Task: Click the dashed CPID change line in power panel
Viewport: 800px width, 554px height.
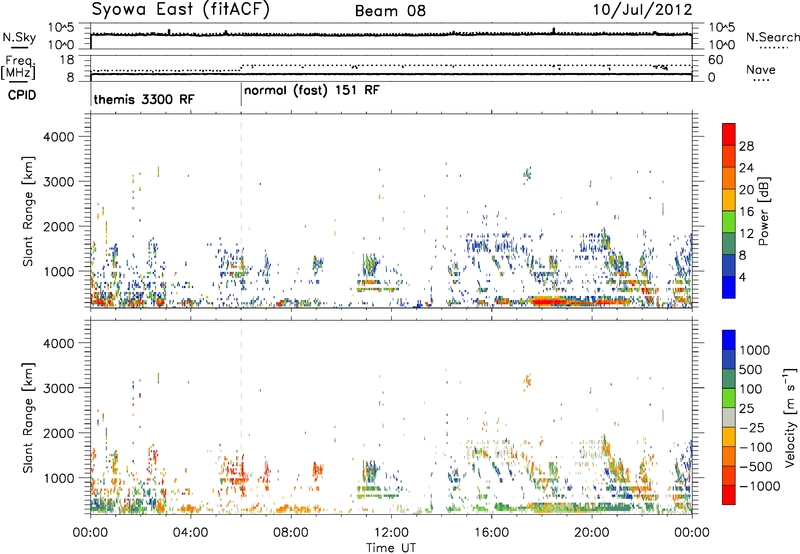Action: [241, 211]
